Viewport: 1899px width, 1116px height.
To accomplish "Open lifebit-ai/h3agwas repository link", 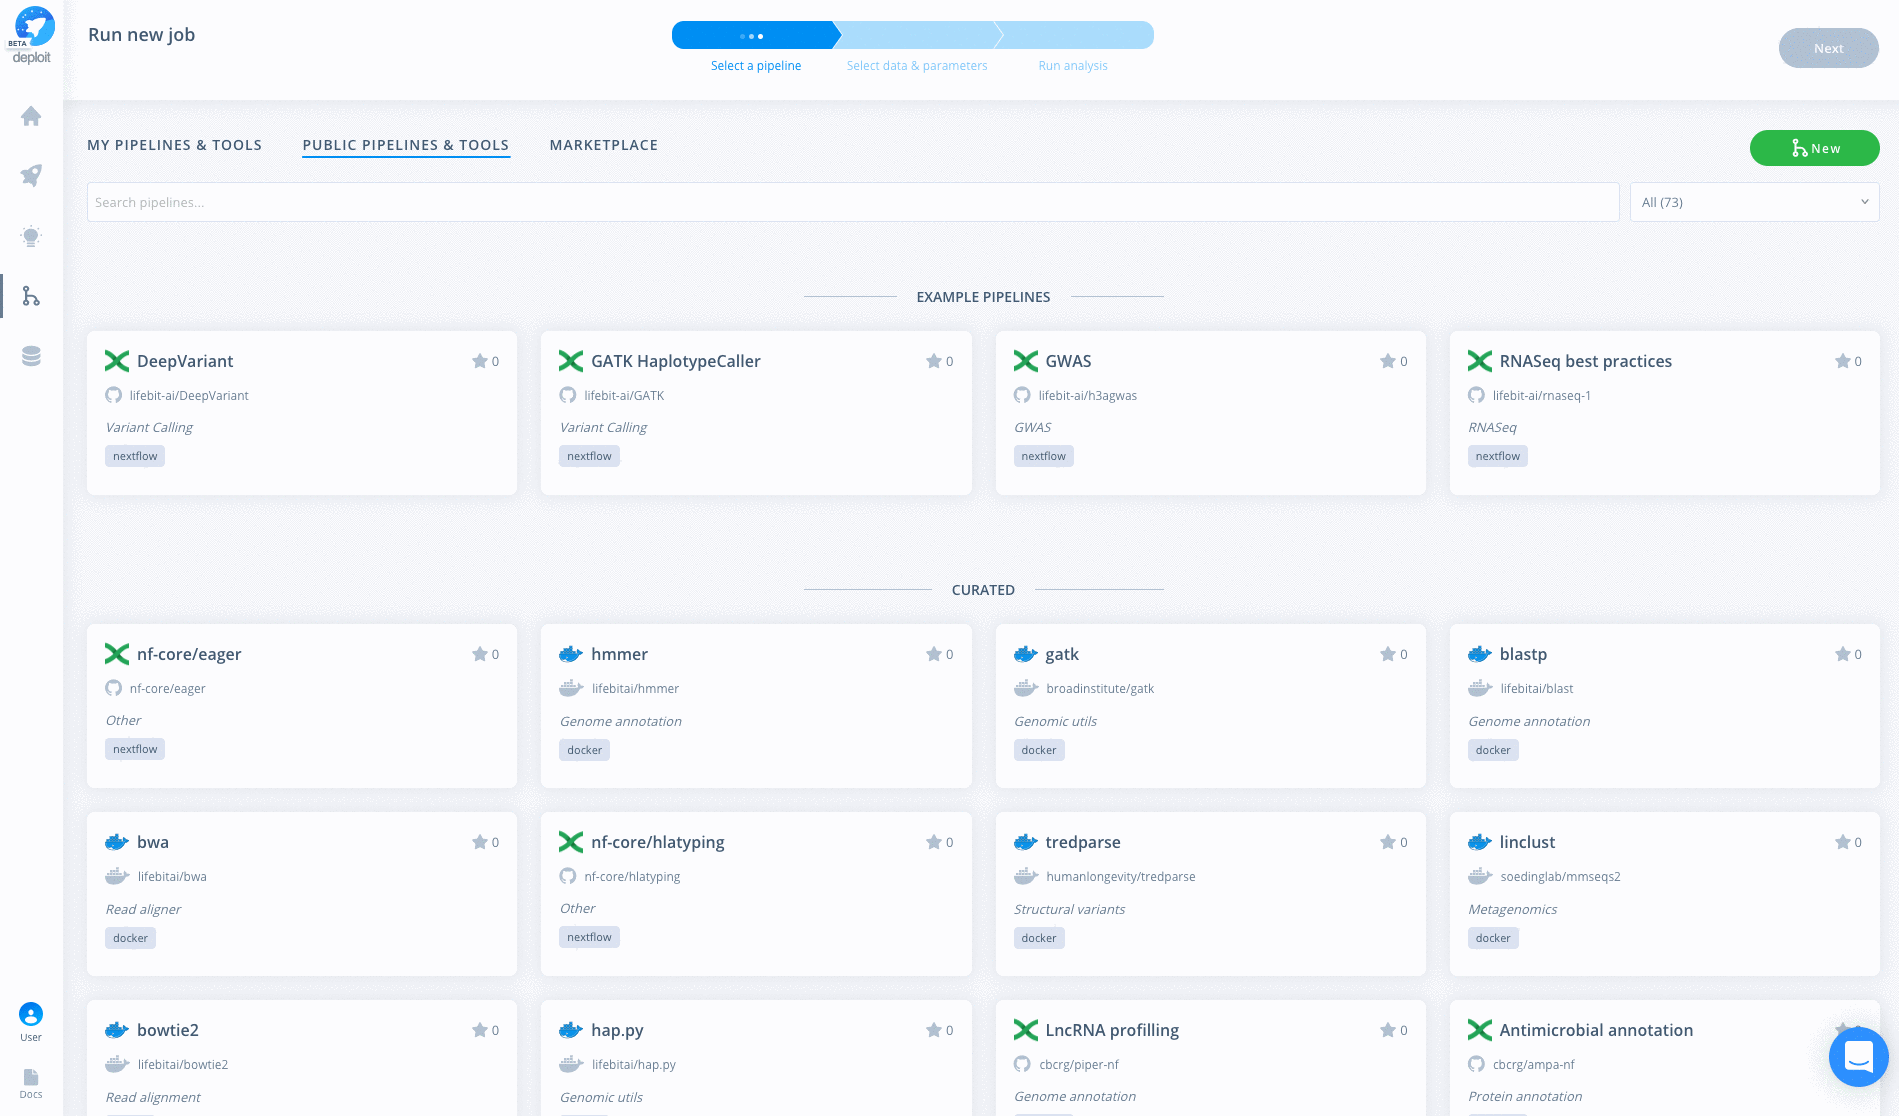I will click(1088, 396).
